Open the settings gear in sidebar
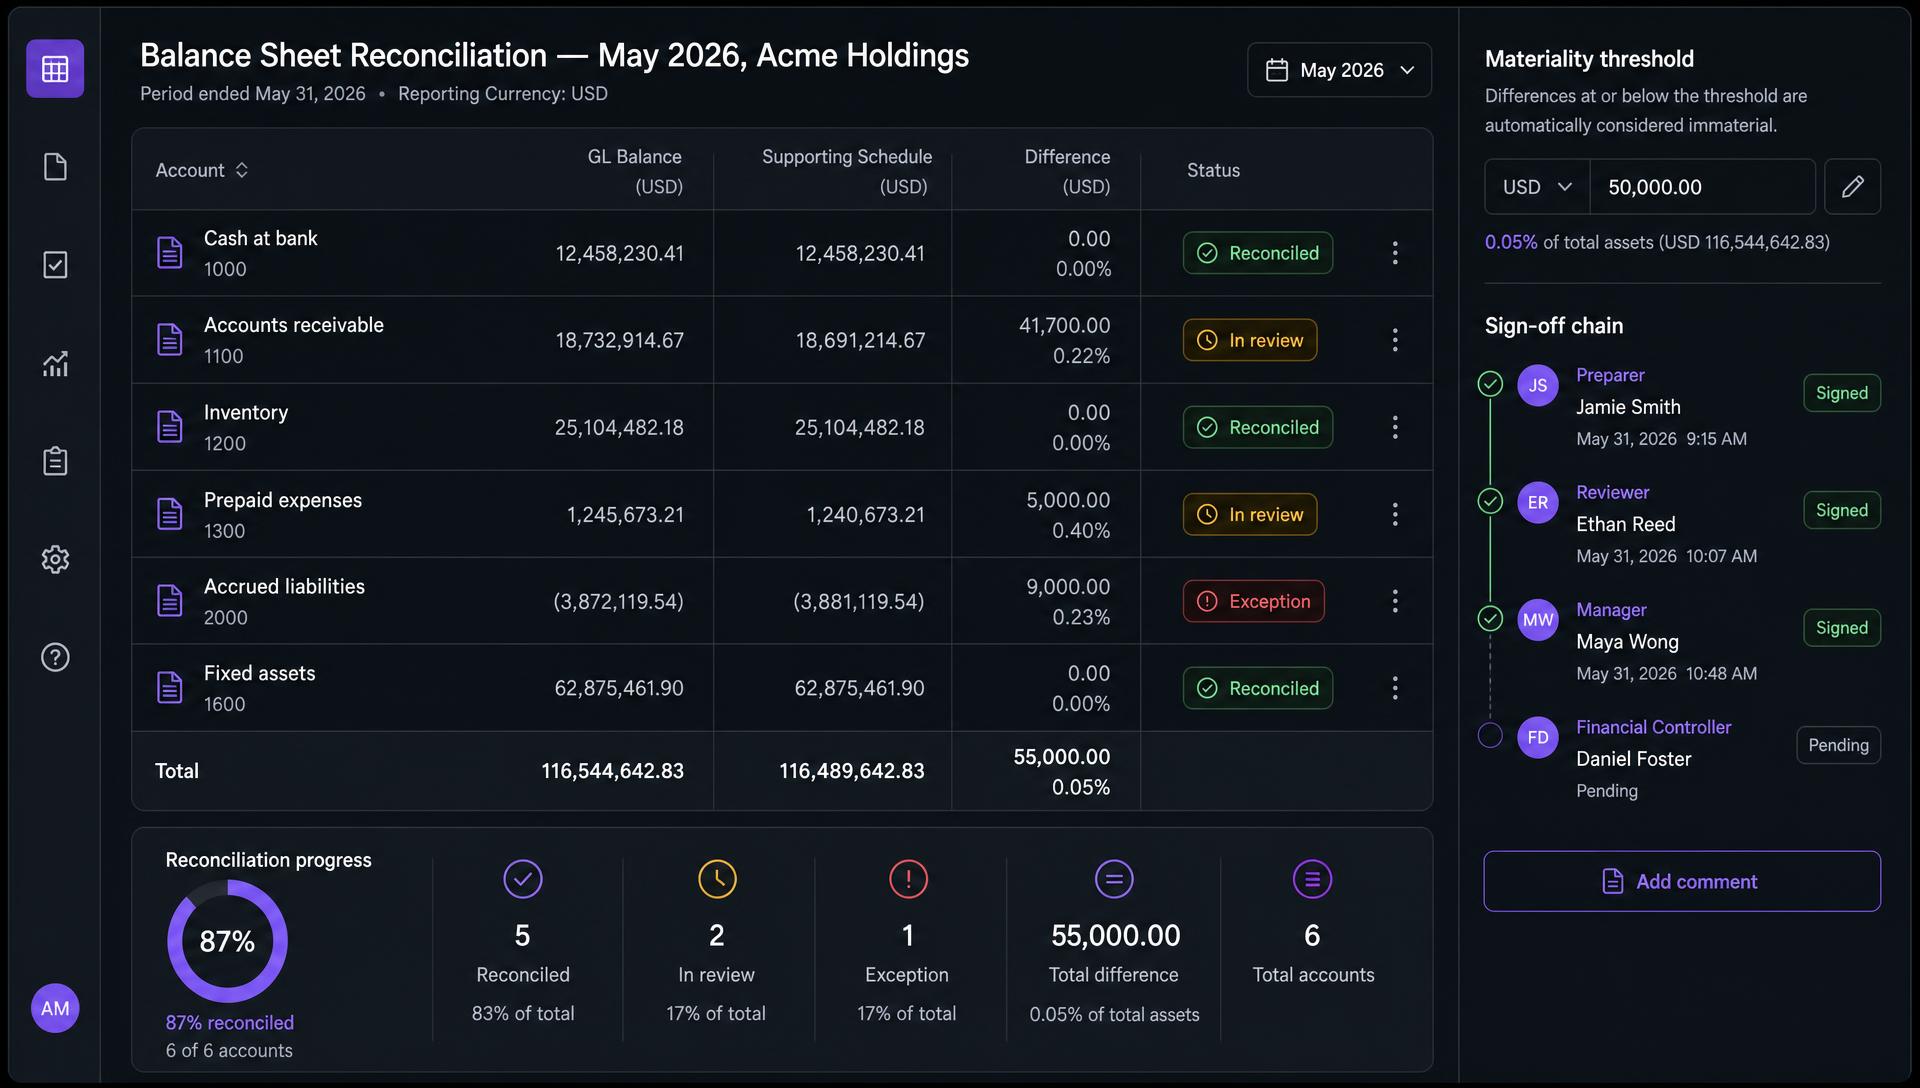 click(x=55, y=559)
